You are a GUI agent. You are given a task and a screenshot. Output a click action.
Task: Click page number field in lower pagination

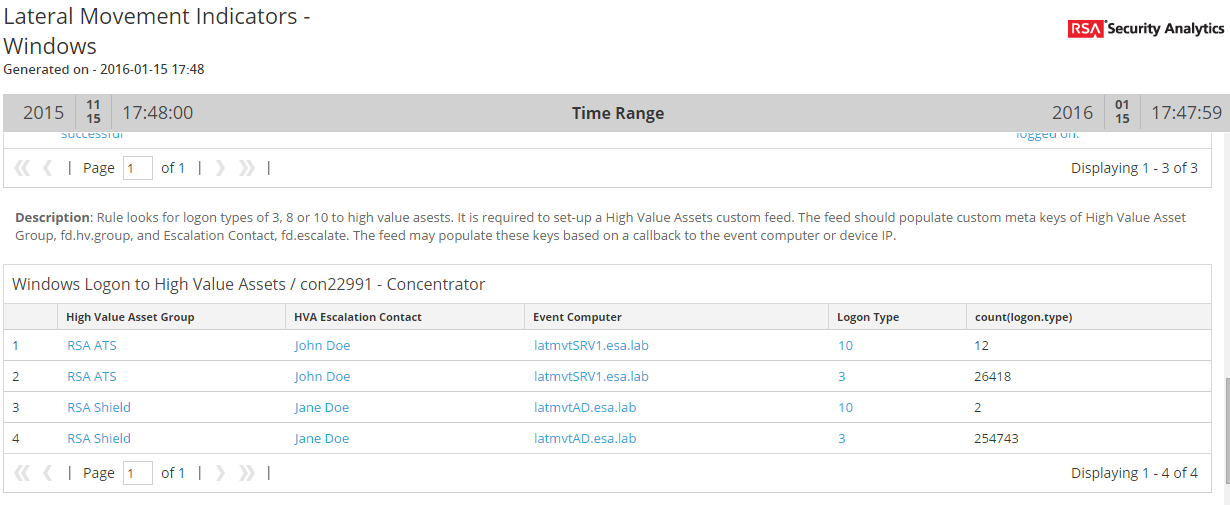[137, 473]
